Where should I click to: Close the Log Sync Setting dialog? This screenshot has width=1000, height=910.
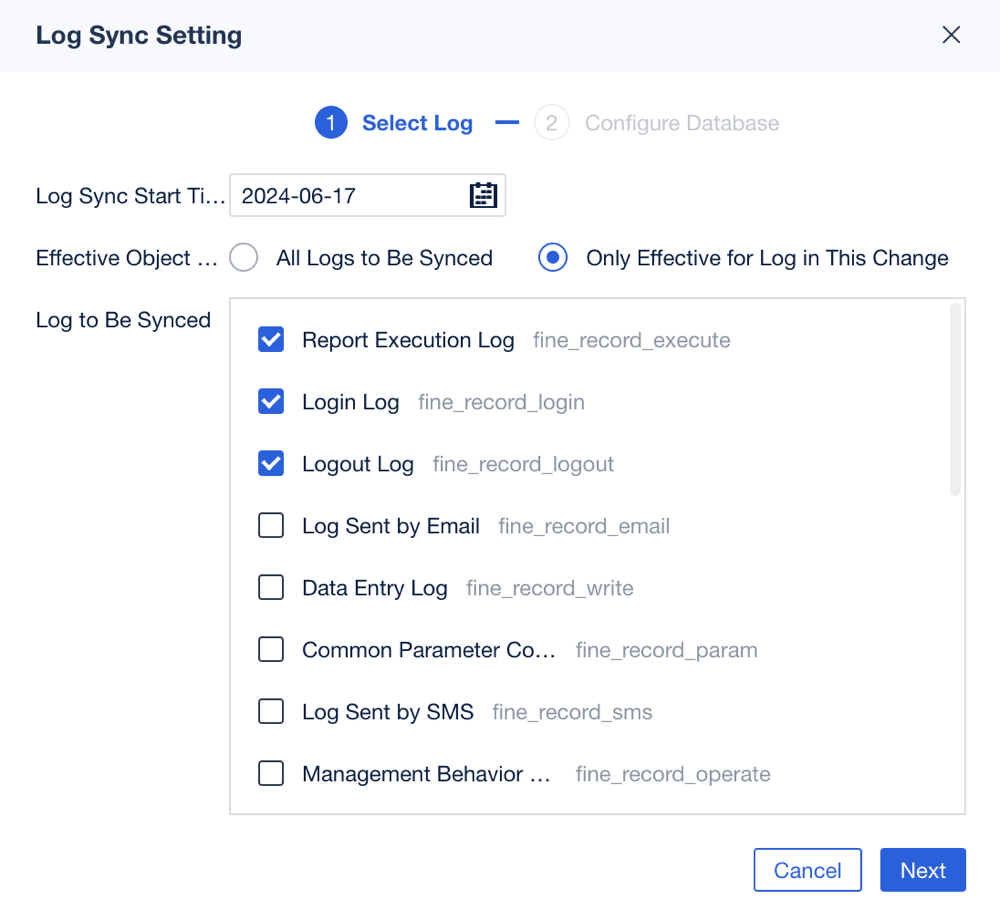point(951,34)
